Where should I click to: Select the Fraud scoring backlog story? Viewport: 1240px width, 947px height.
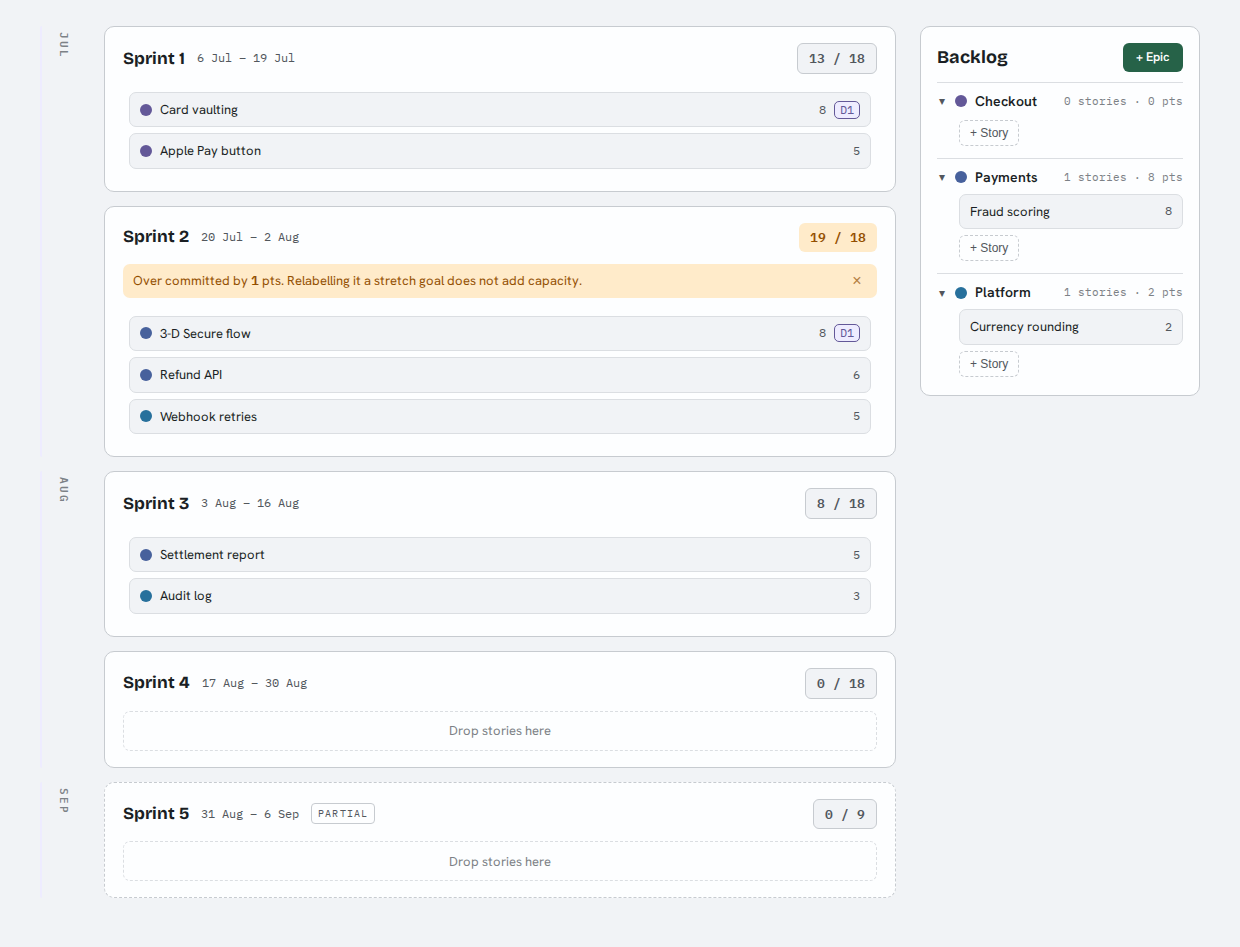click(x=1071, y=212)
